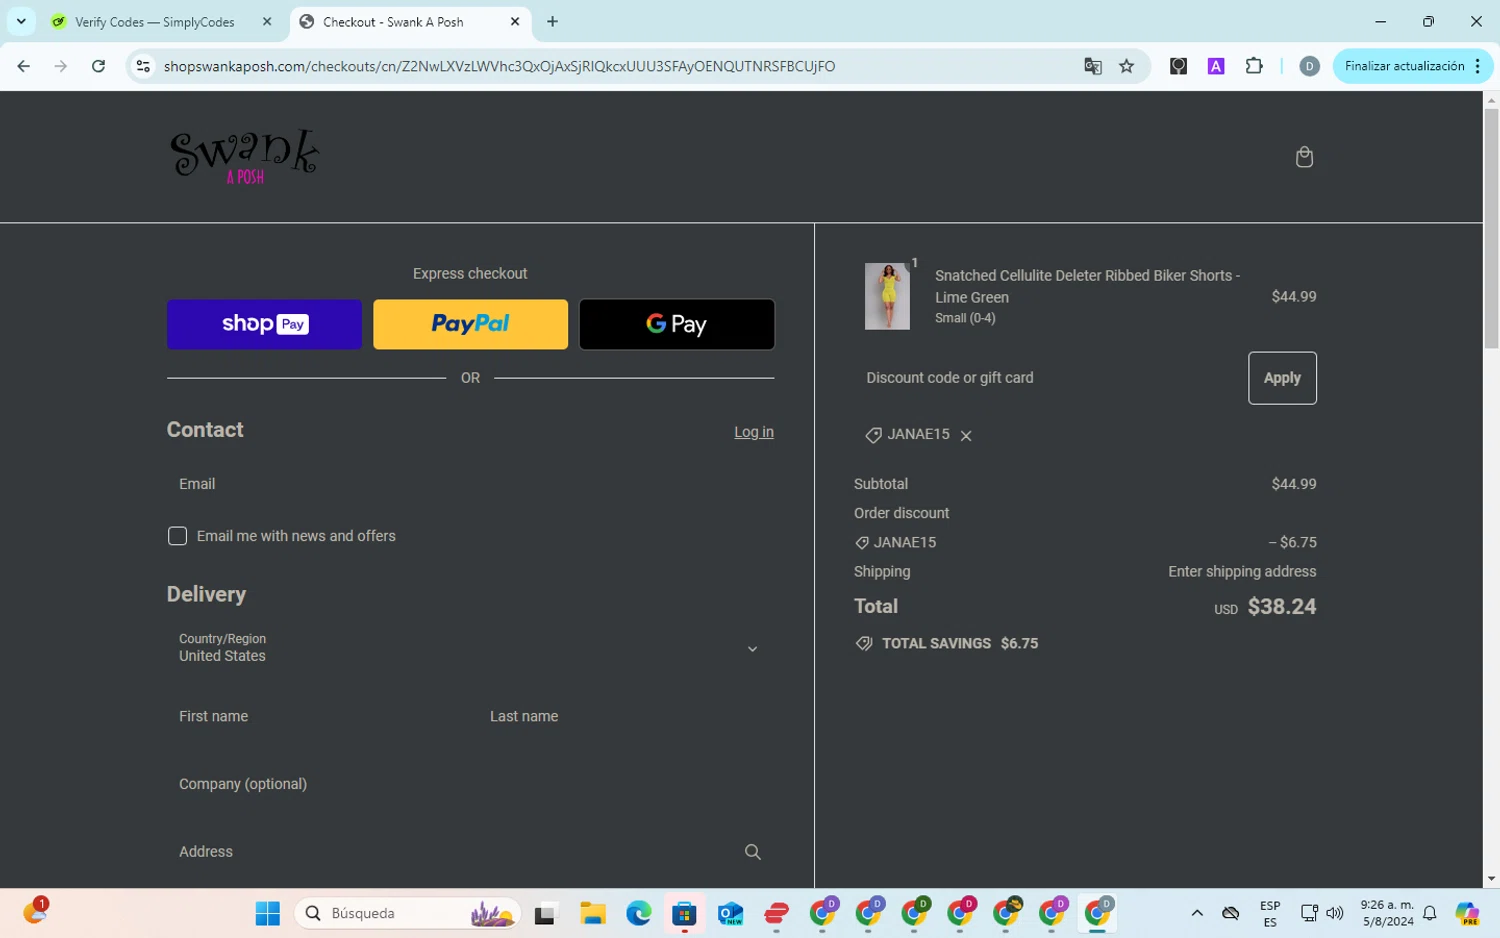Select the Checkout - Swank A Posh tab

click(410, 21)
